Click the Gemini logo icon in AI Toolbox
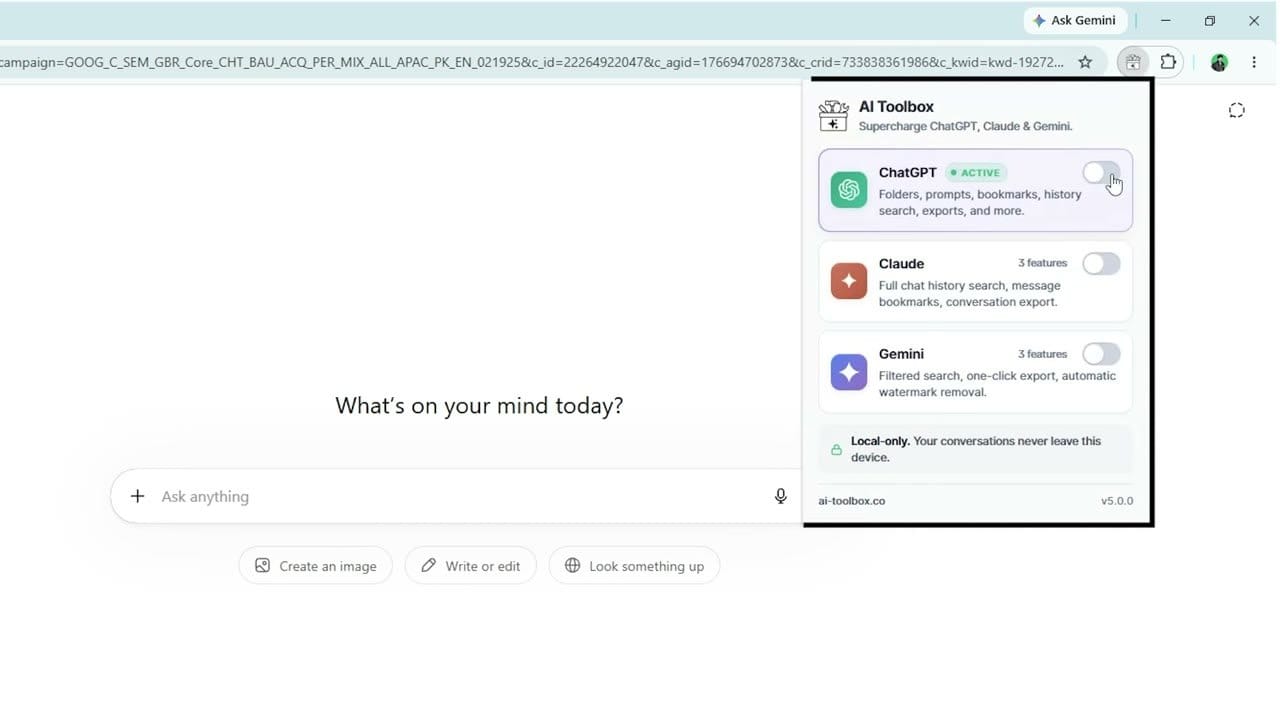The height and width of the screenshot is (720, 1280). 849,372
